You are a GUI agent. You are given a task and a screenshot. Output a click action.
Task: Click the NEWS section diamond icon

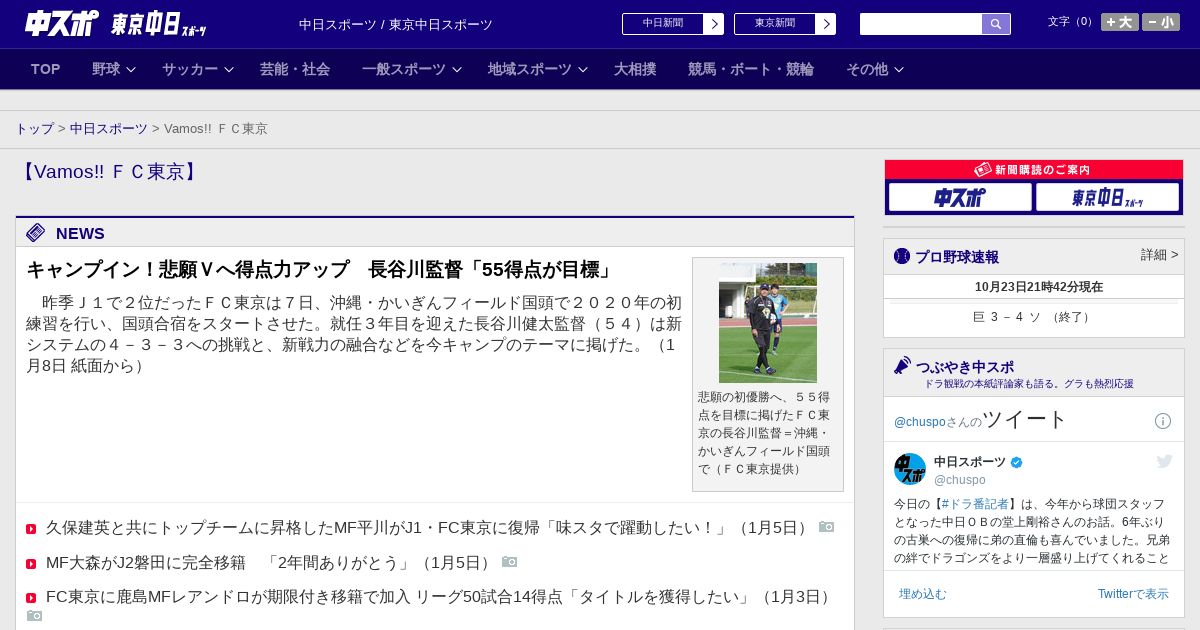pyautogui.click(x=36, y=233)
